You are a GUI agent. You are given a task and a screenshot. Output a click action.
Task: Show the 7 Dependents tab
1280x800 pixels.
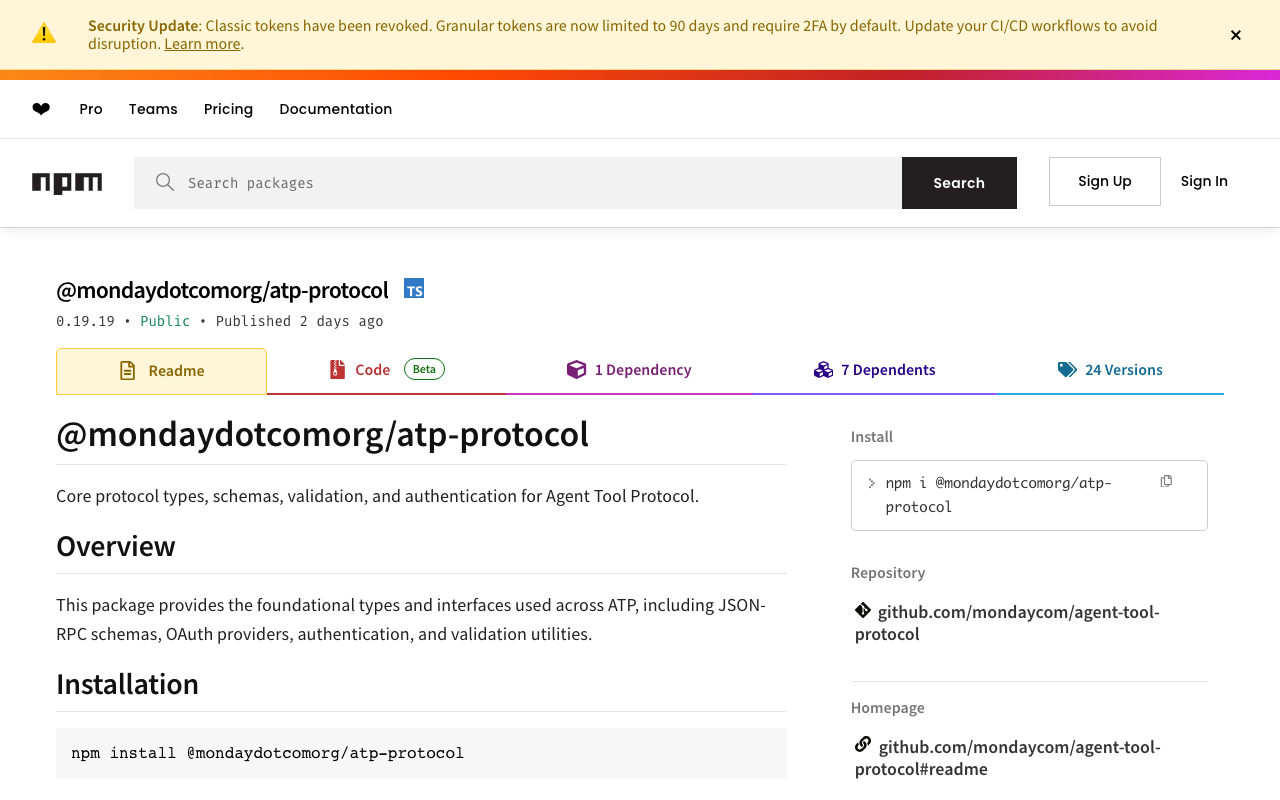[x=875, y=370]
